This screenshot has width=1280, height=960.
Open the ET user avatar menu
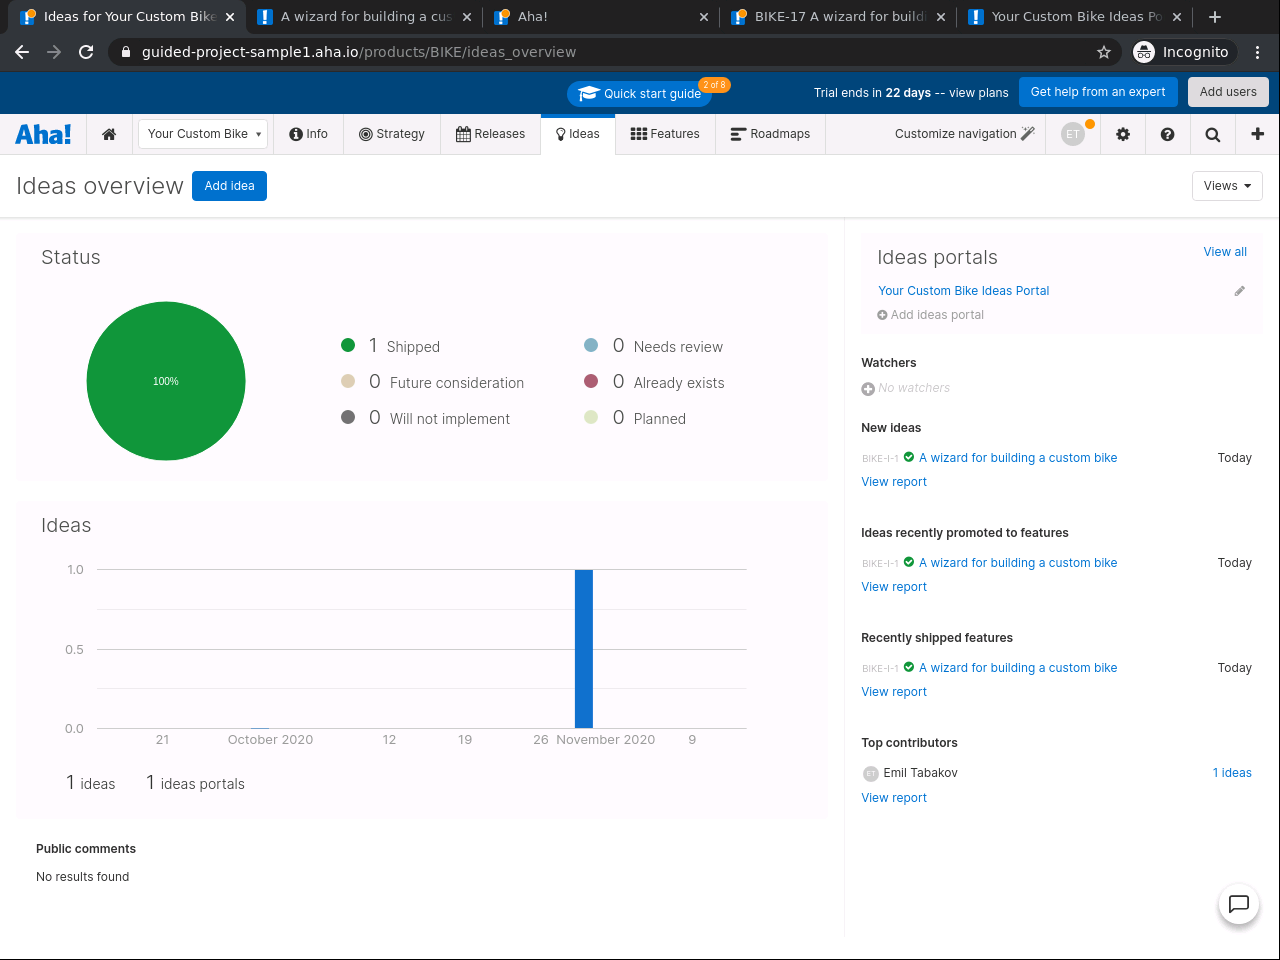(x=1073, y=134)
